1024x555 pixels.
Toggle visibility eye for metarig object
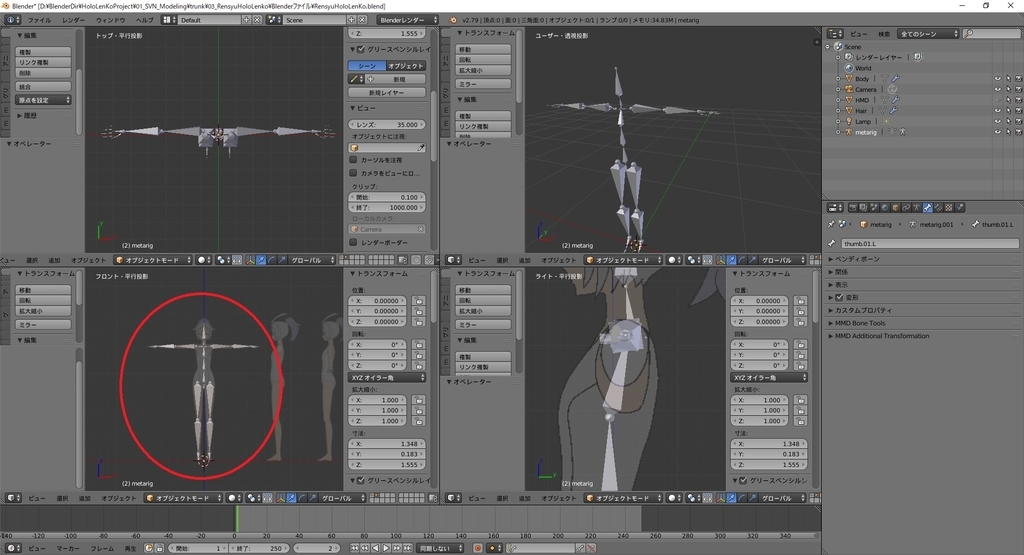[x=998, y=132]
